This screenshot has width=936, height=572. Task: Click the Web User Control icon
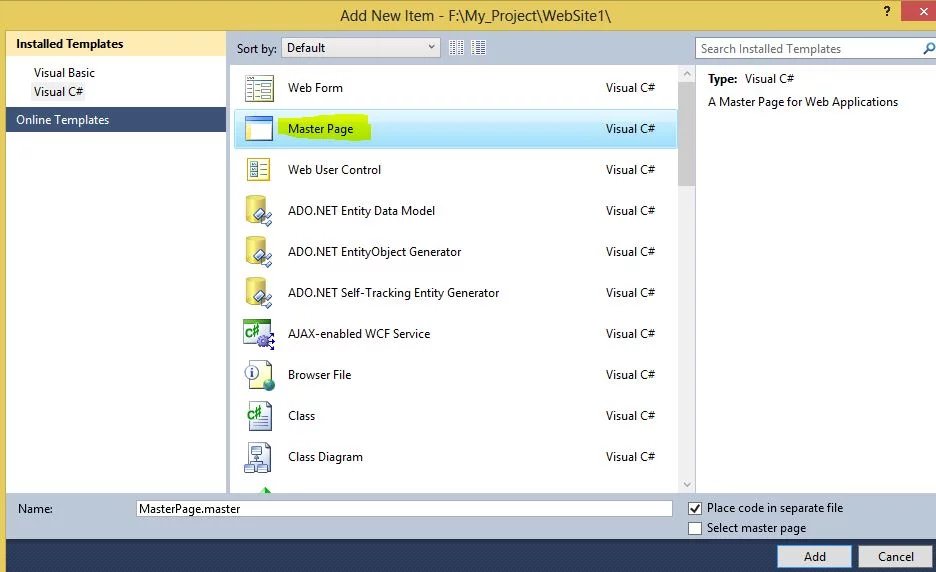258,170
